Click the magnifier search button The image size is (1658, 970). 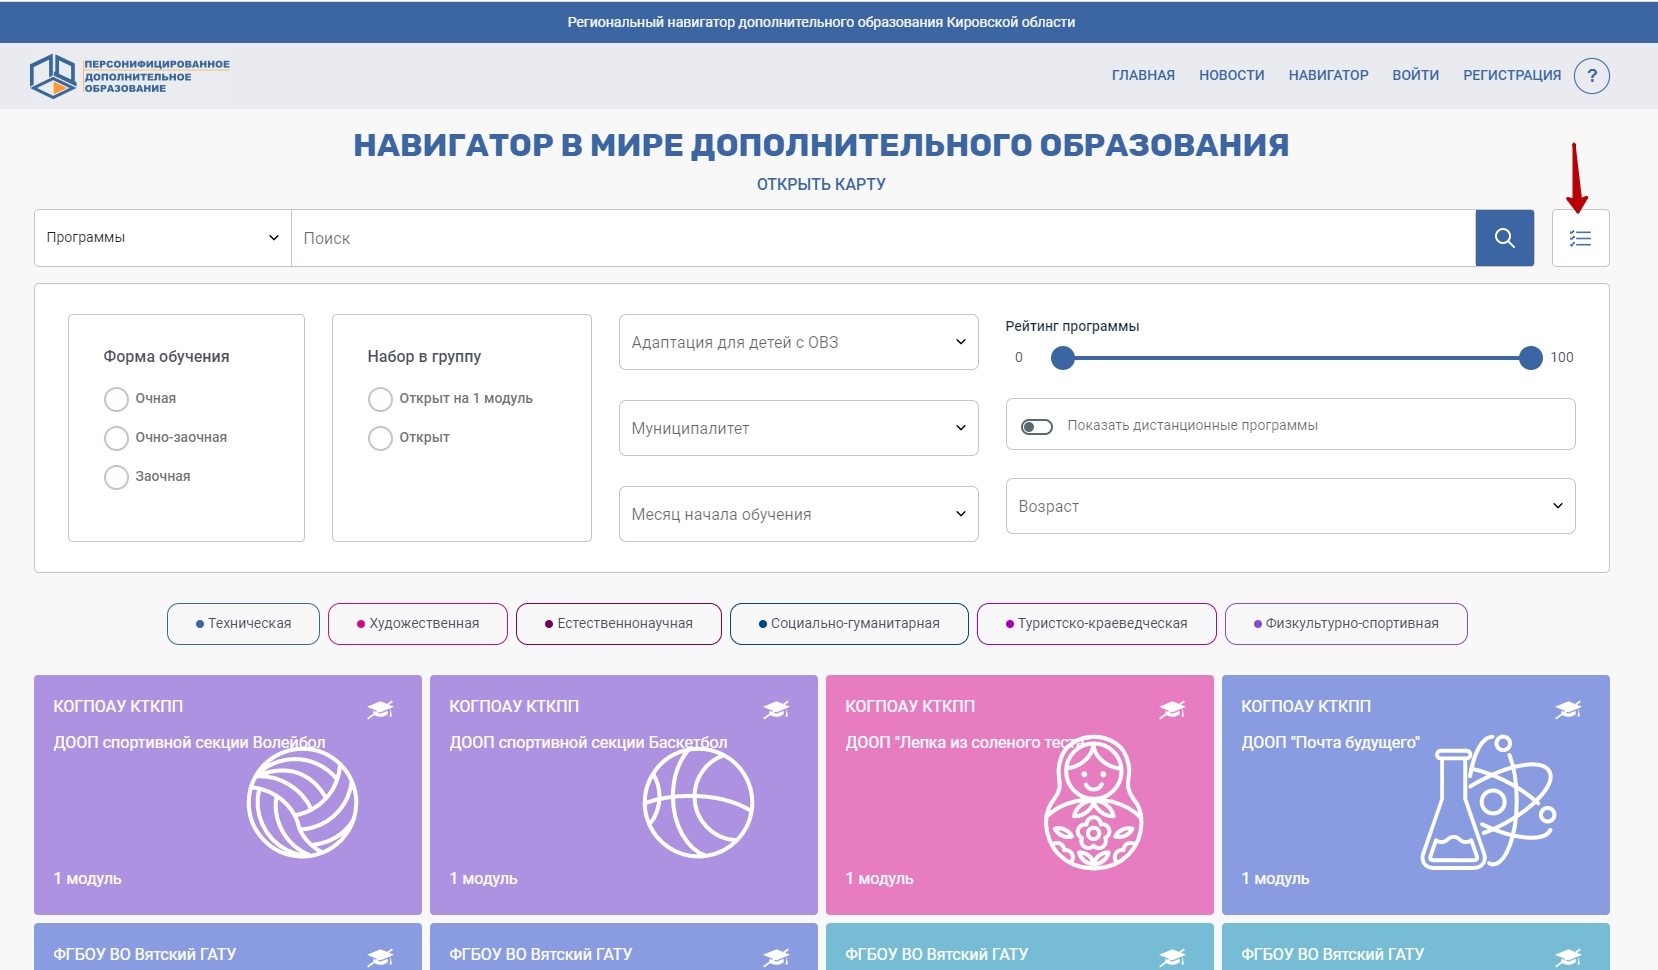(1504, 238)
